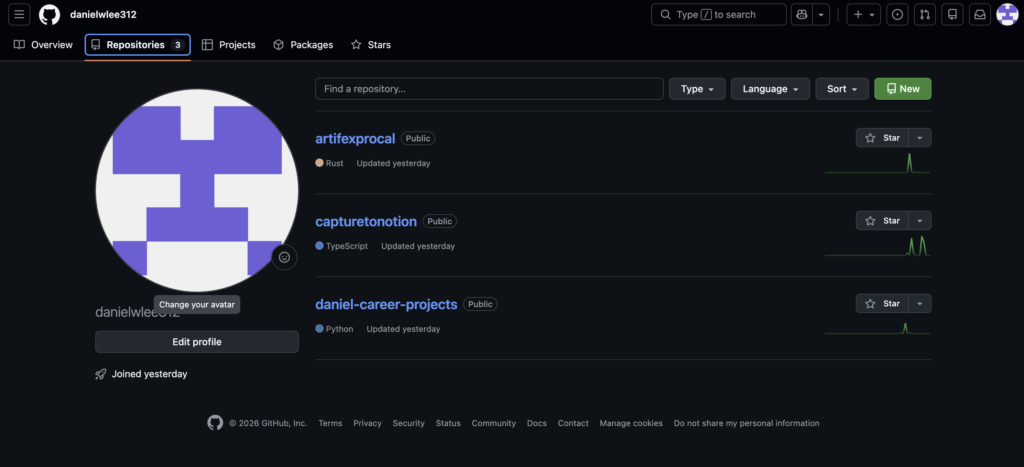1024x467 pixels.
Task: Expand the Type filter dropdown
Action: tap(697, 89)
